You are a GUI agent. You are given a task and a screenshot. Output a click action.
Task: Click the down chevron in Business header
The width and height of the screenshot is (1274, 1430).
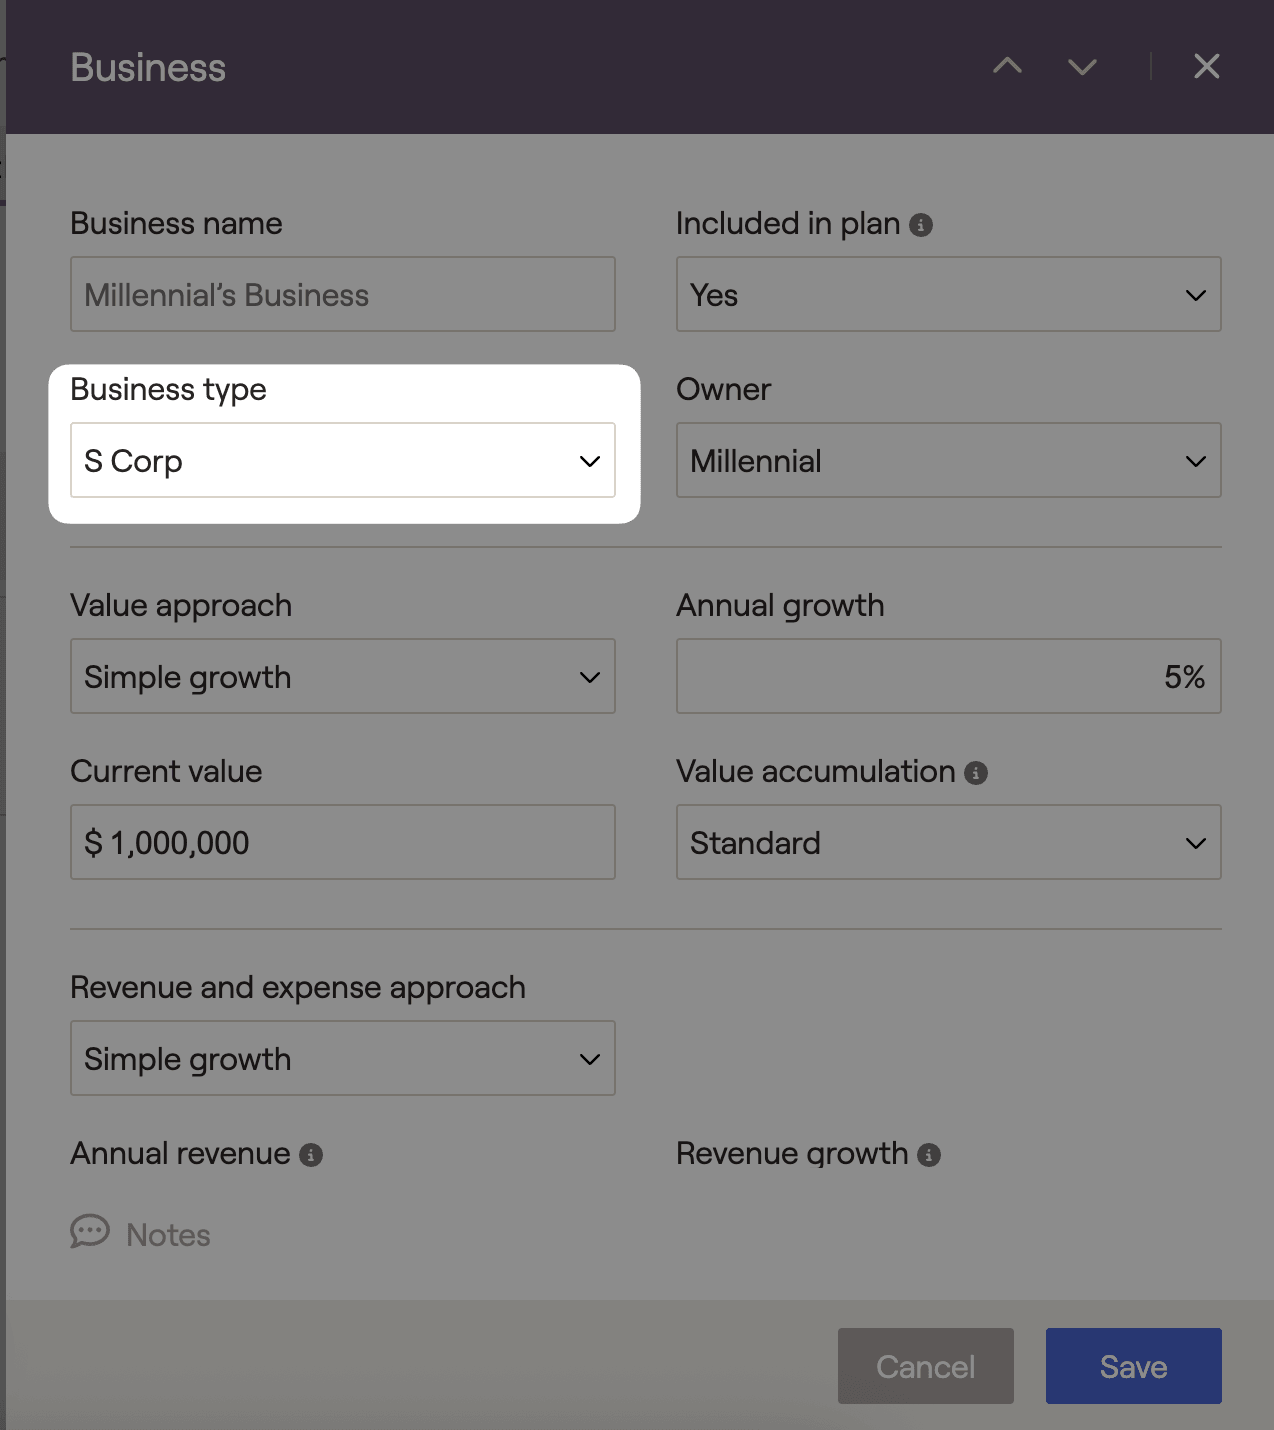click(1082, 67)
